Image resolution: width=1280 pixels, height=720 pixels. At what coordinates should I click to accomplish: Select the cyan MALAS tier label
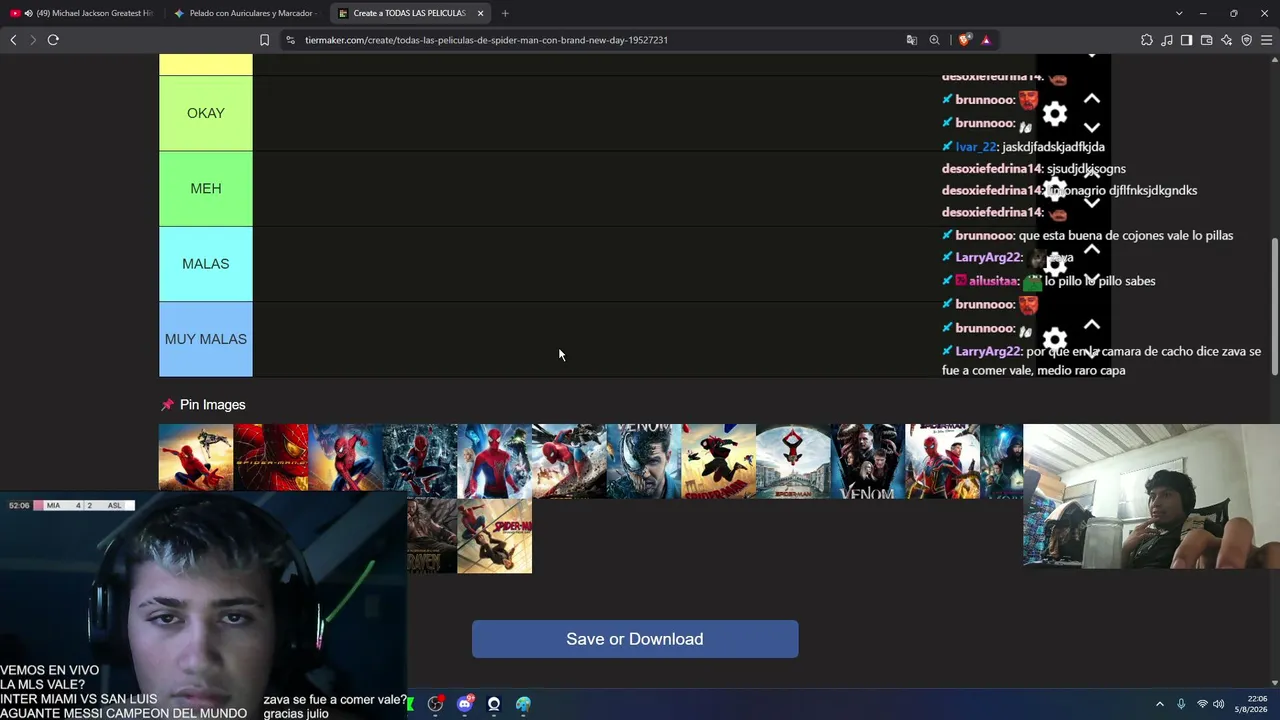[x=206, y=264]
